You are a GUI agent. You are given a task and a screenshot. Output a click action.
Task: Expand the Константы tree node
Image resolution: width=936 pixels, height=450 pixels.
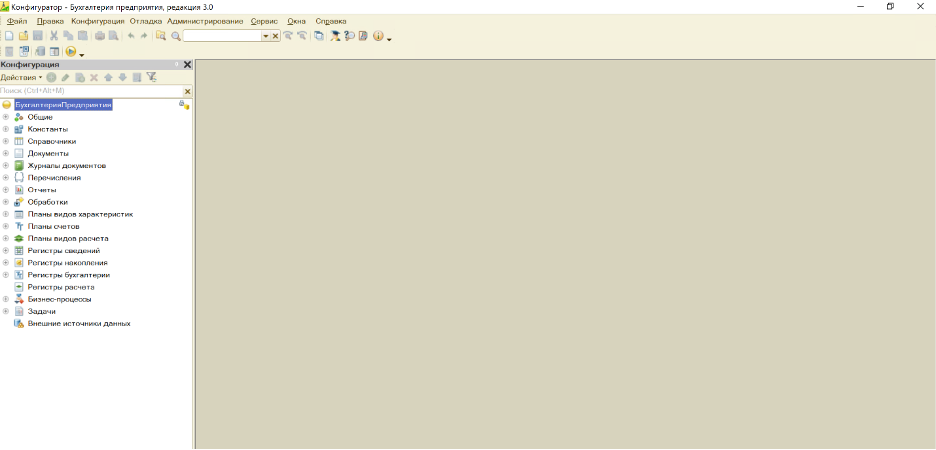pos(6,129)
